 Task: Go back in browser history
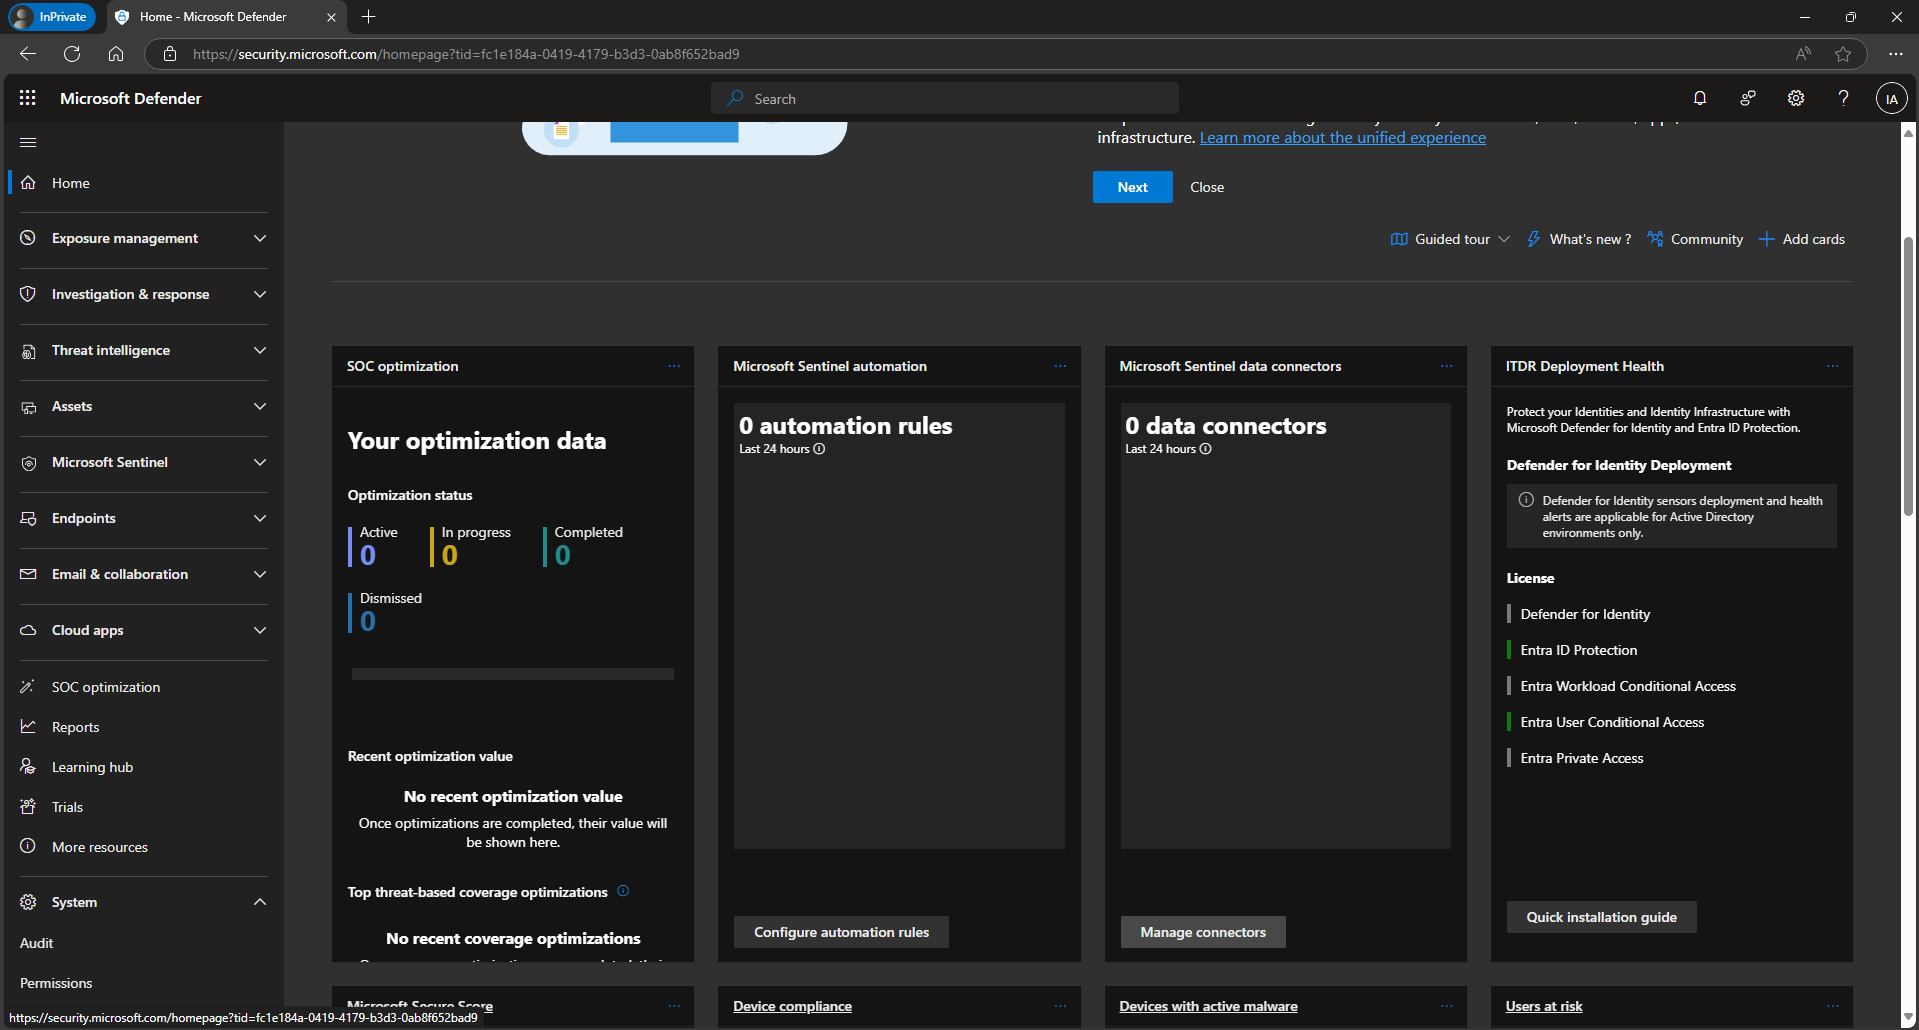pyautogui.click(x=28, y=54)
